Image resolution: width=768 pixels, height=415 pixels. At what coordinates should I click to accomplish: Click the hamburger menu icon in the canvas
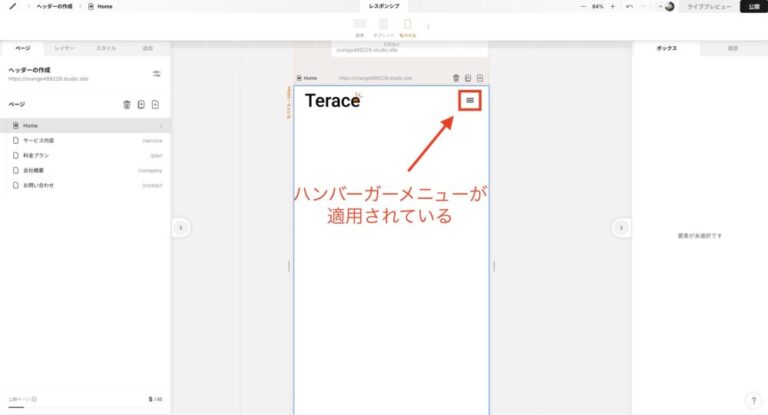pyautogui.click(x=470, y=100)
